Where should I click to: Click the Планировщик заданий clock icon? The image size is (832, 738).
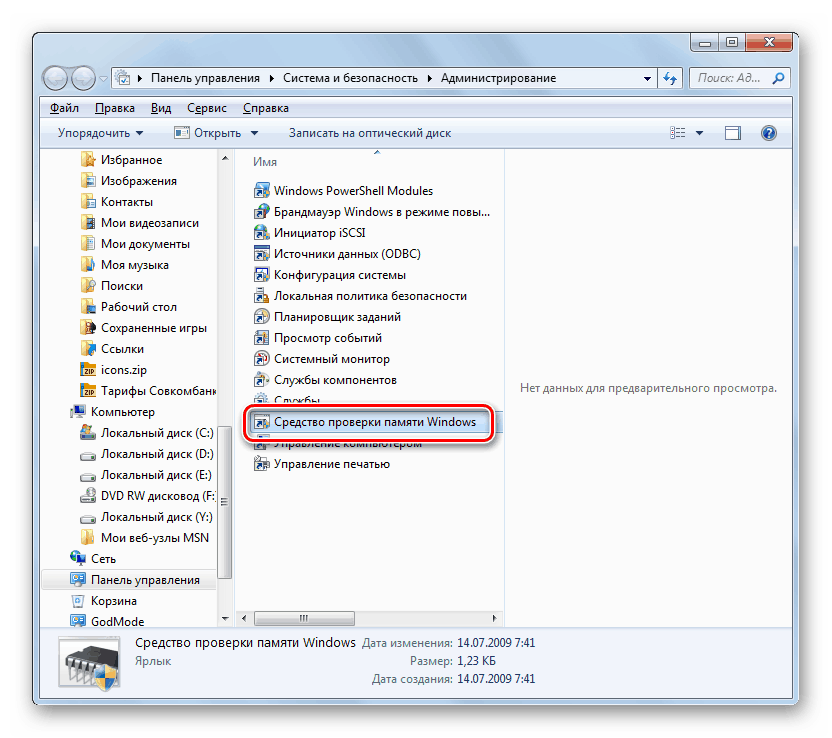pyautogui.click(x=262, y=317)
